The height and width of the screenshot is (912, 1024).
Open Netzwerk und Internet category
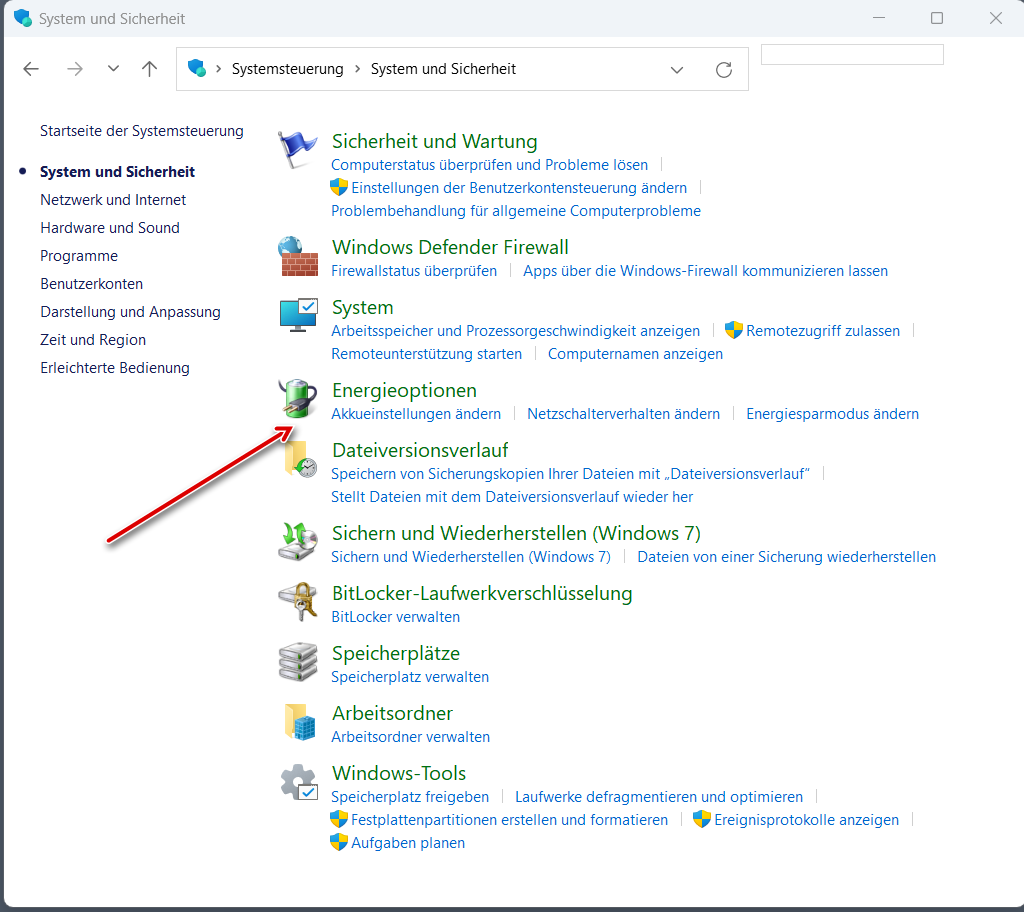point(113,200)
